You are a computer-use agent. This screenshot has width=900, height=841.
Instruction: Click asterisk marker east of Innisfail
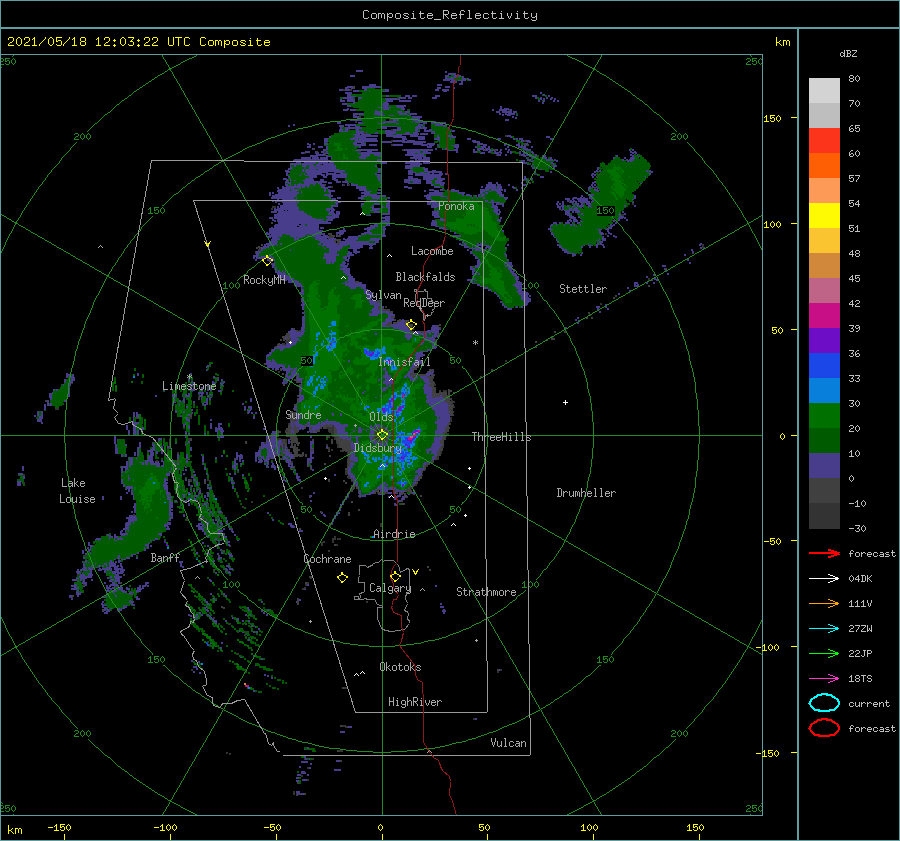point(475,343)
